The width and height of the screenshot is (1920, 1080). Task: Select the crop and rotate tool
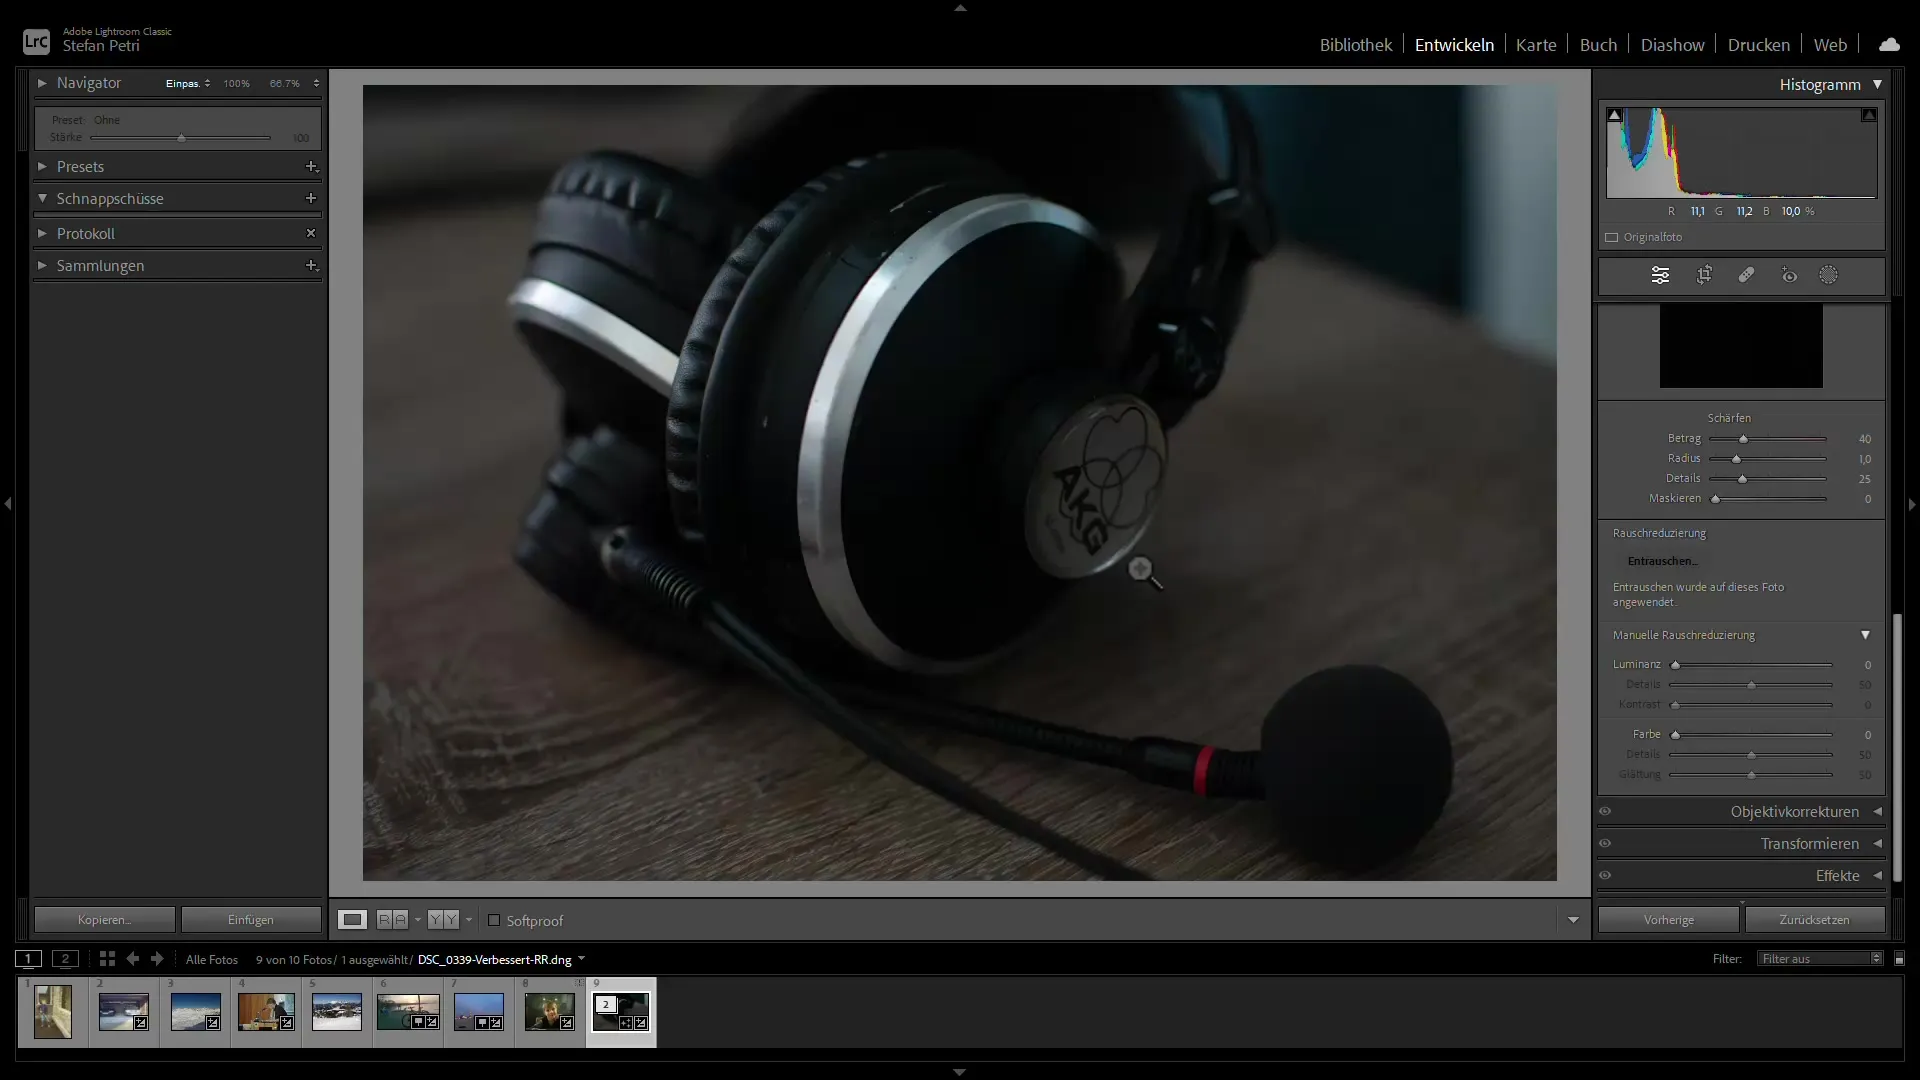[1704, 275]
